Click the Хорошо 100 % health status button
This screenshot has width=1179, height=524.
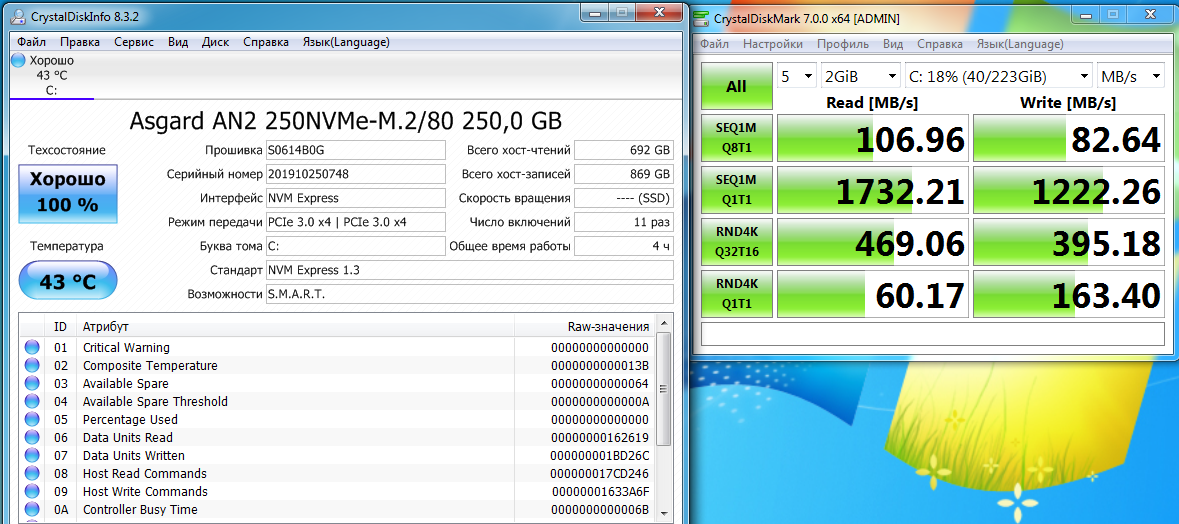68,193
